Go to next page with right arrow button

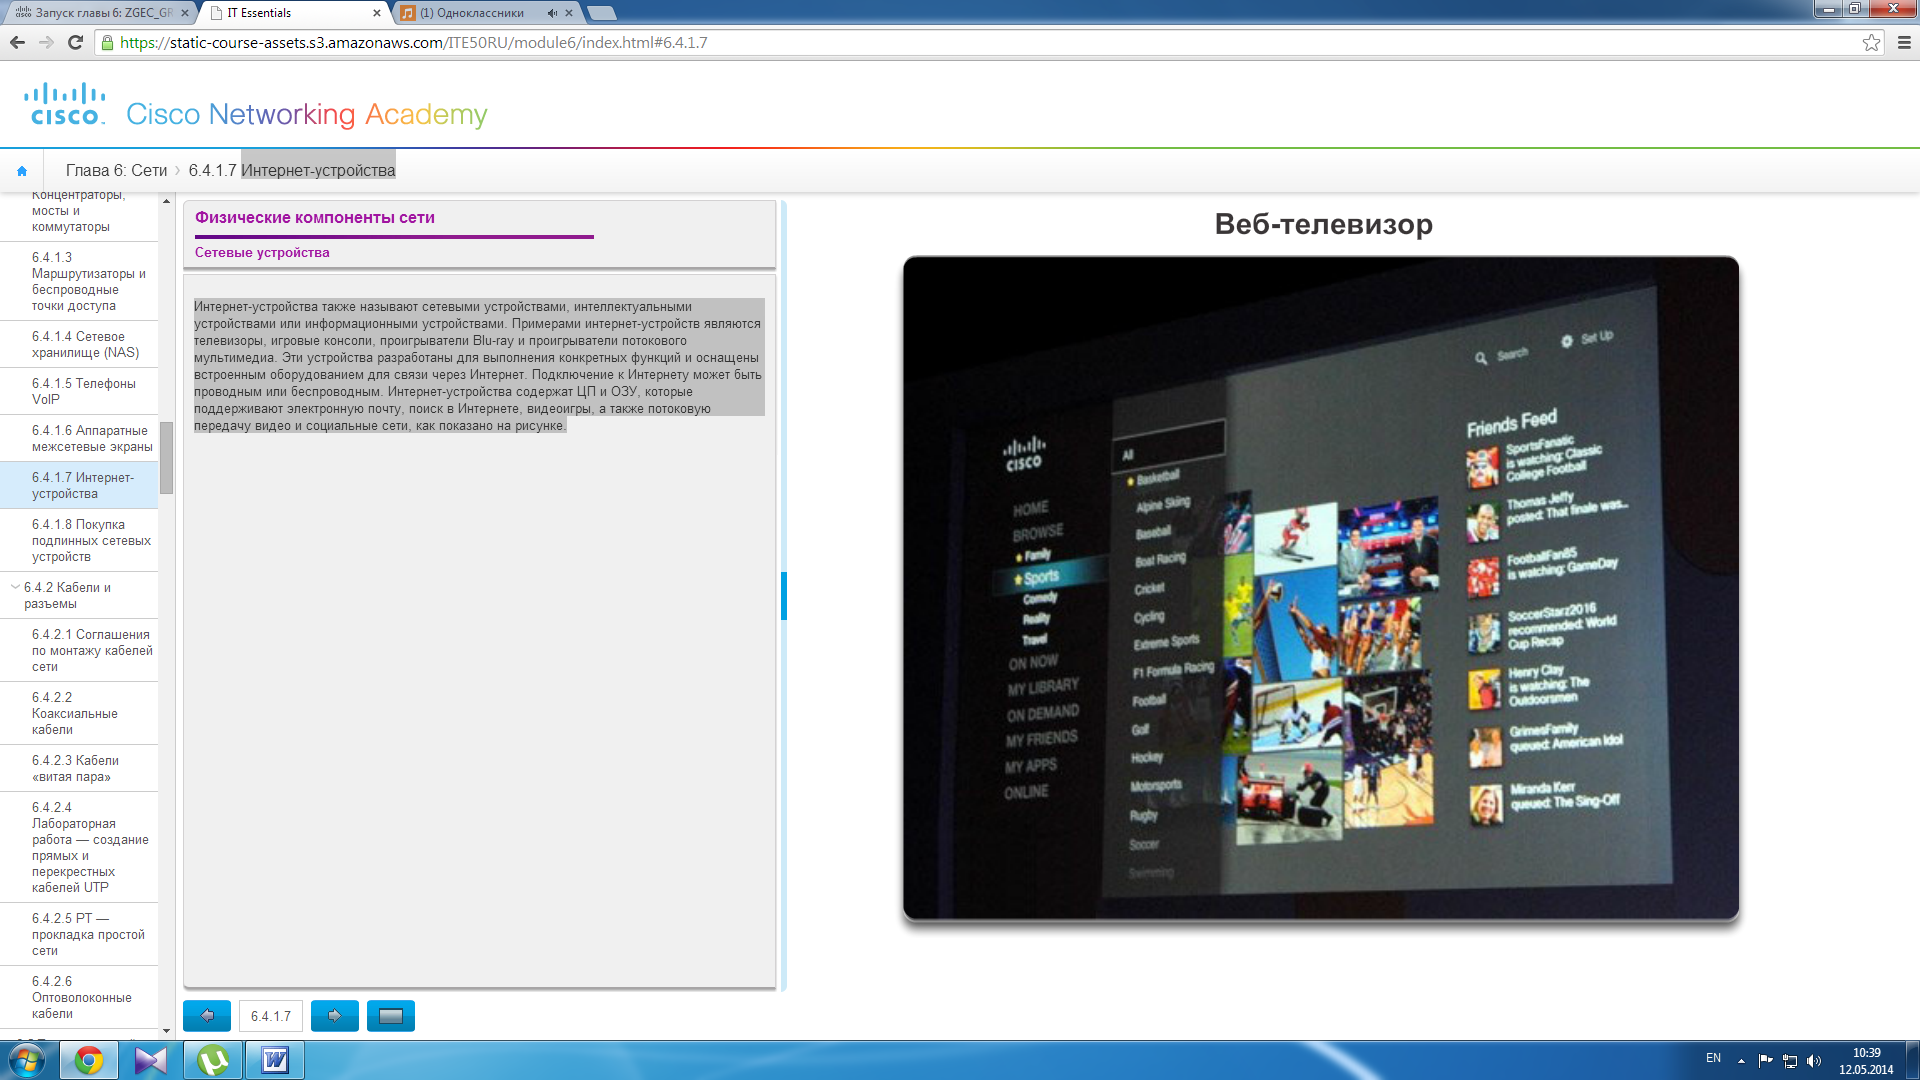335,1016
